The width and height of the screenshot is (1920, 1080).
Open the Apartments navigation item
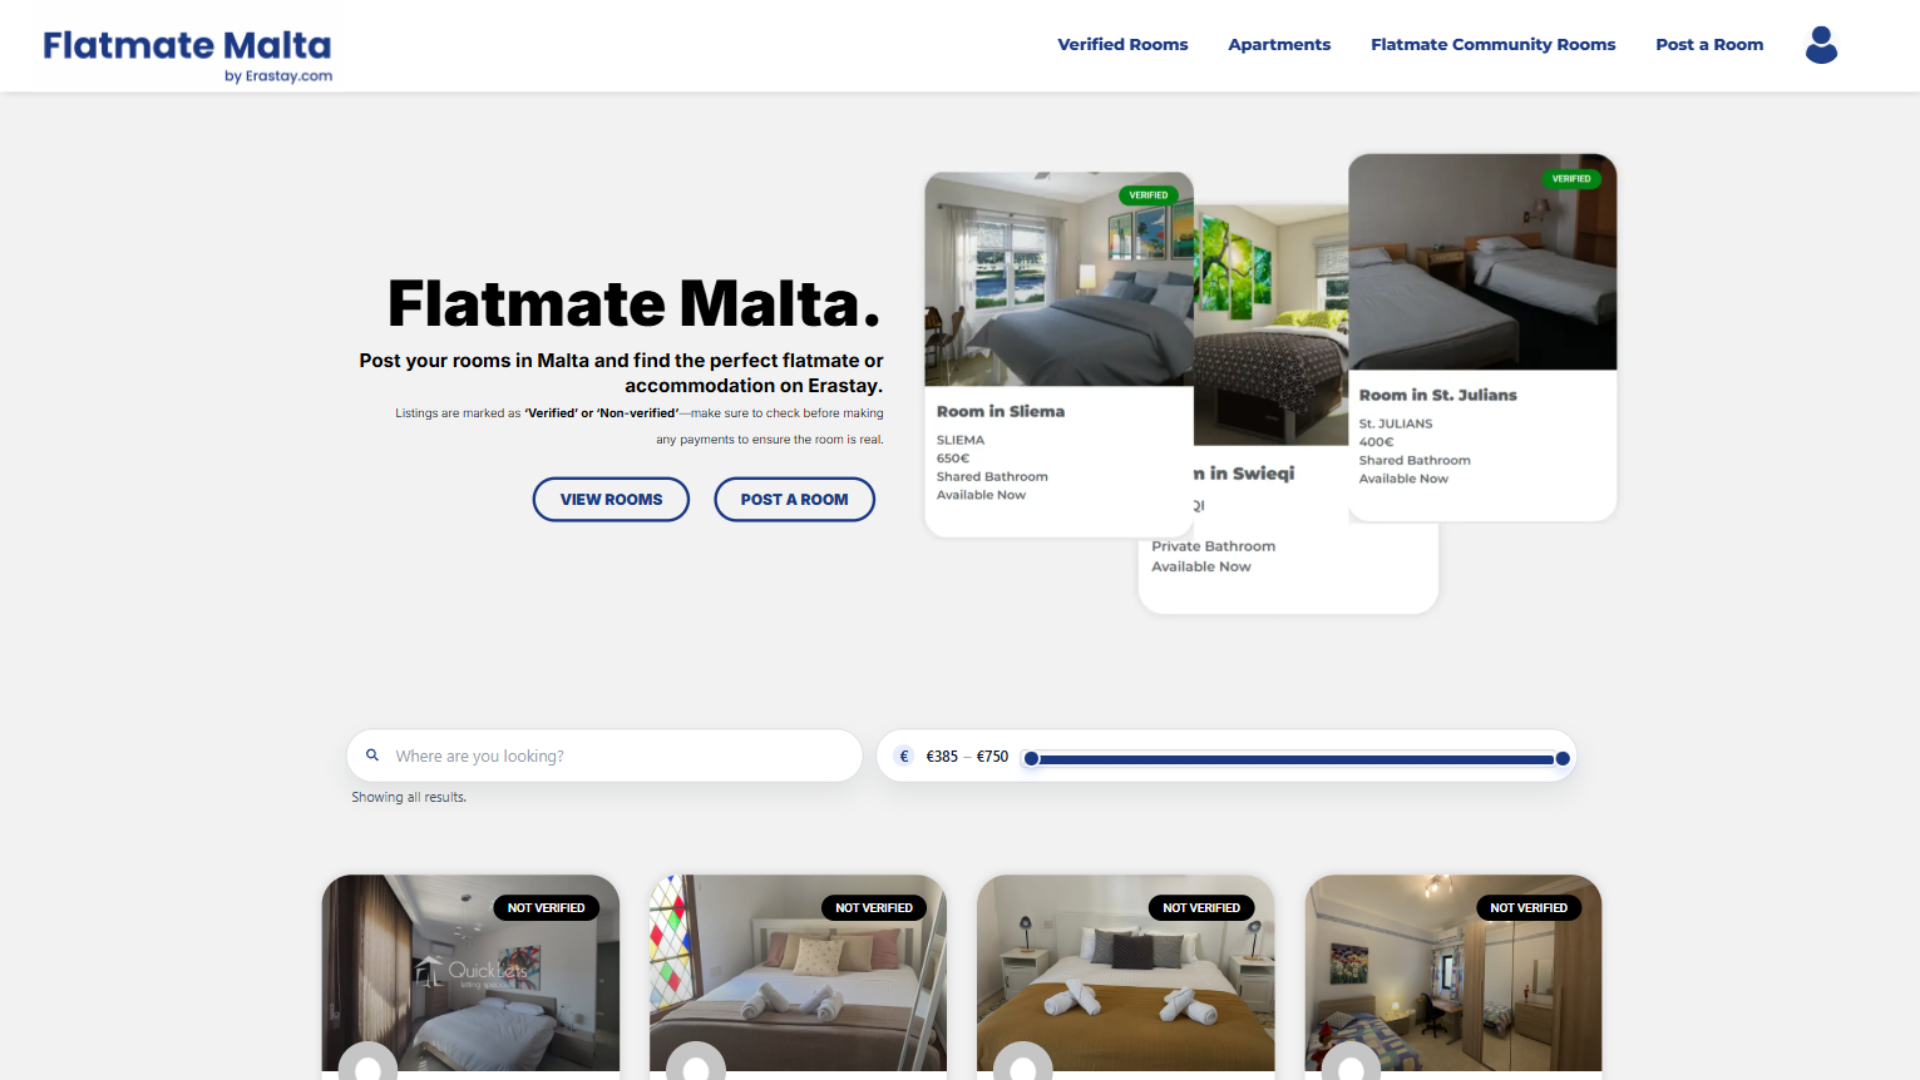(x=1279, y=44)
